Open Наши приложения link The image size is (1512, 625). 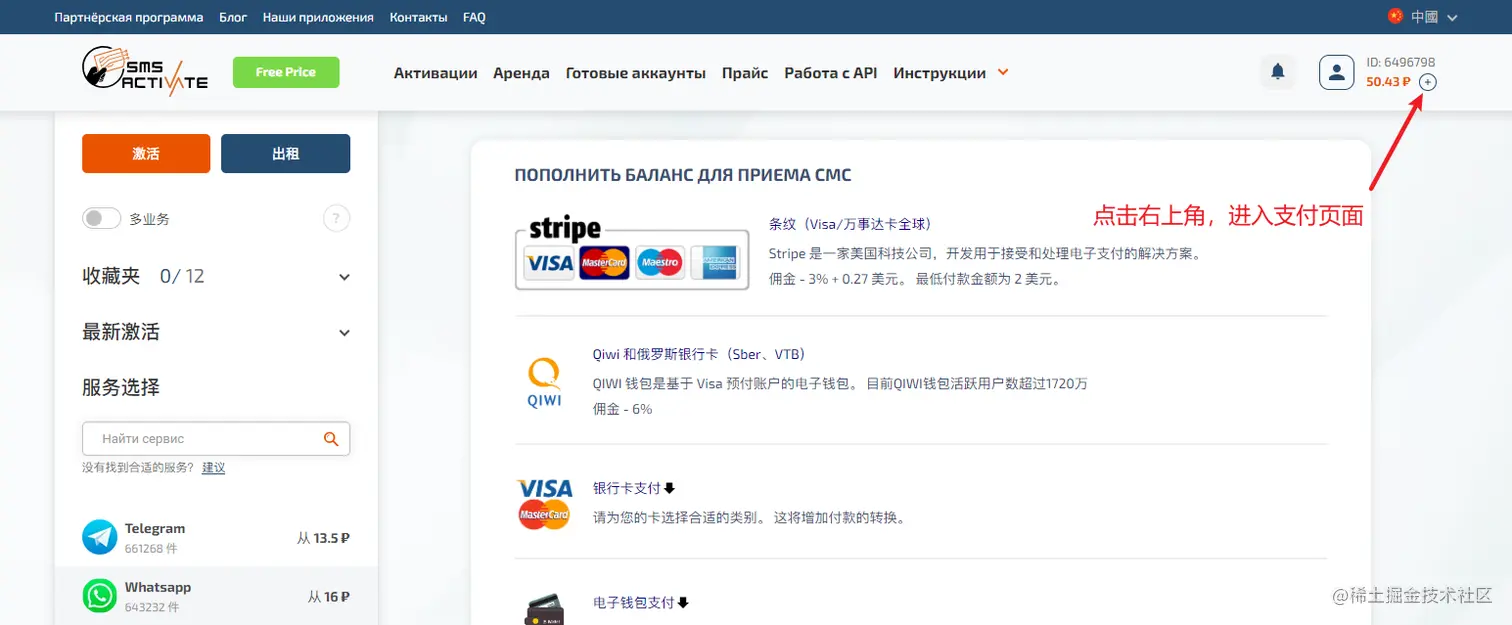318,17
